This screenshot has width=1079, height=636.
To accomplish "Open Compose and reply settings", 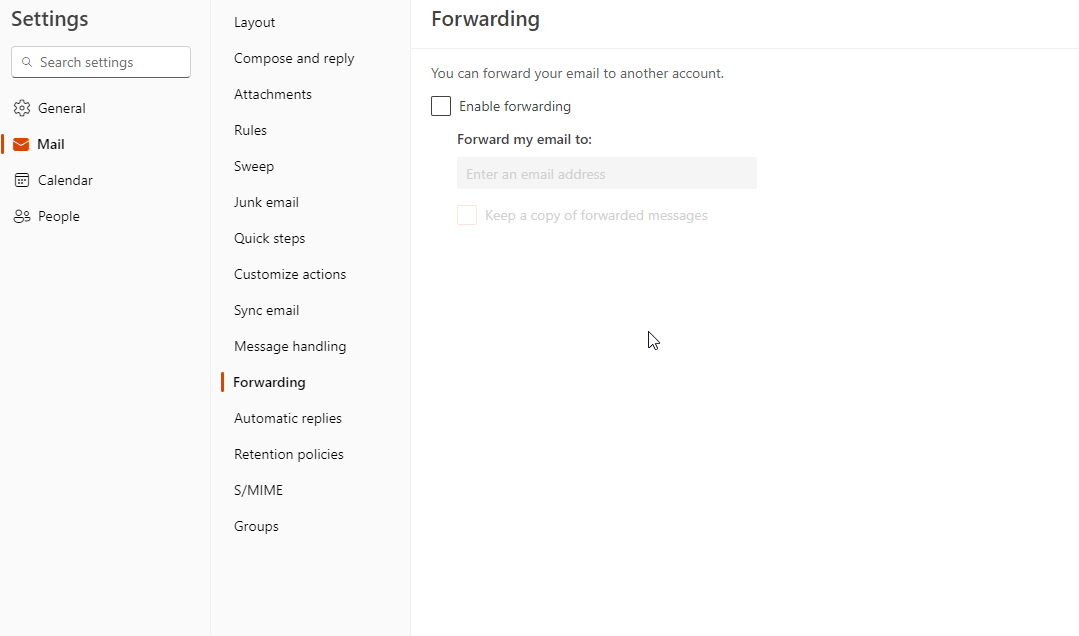I will coord(294,58).
